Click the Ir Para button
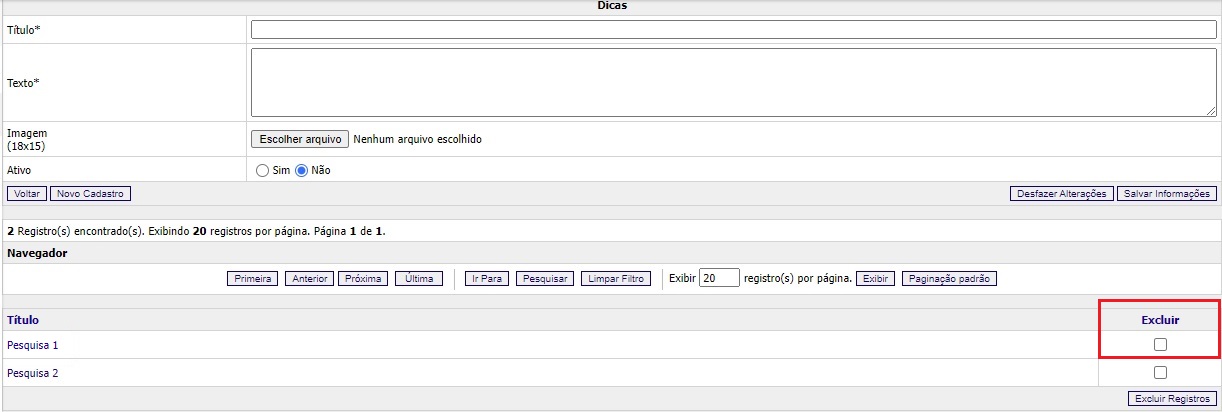The width and height of the screenshot is (1222, 412). (x=487, y=279)
